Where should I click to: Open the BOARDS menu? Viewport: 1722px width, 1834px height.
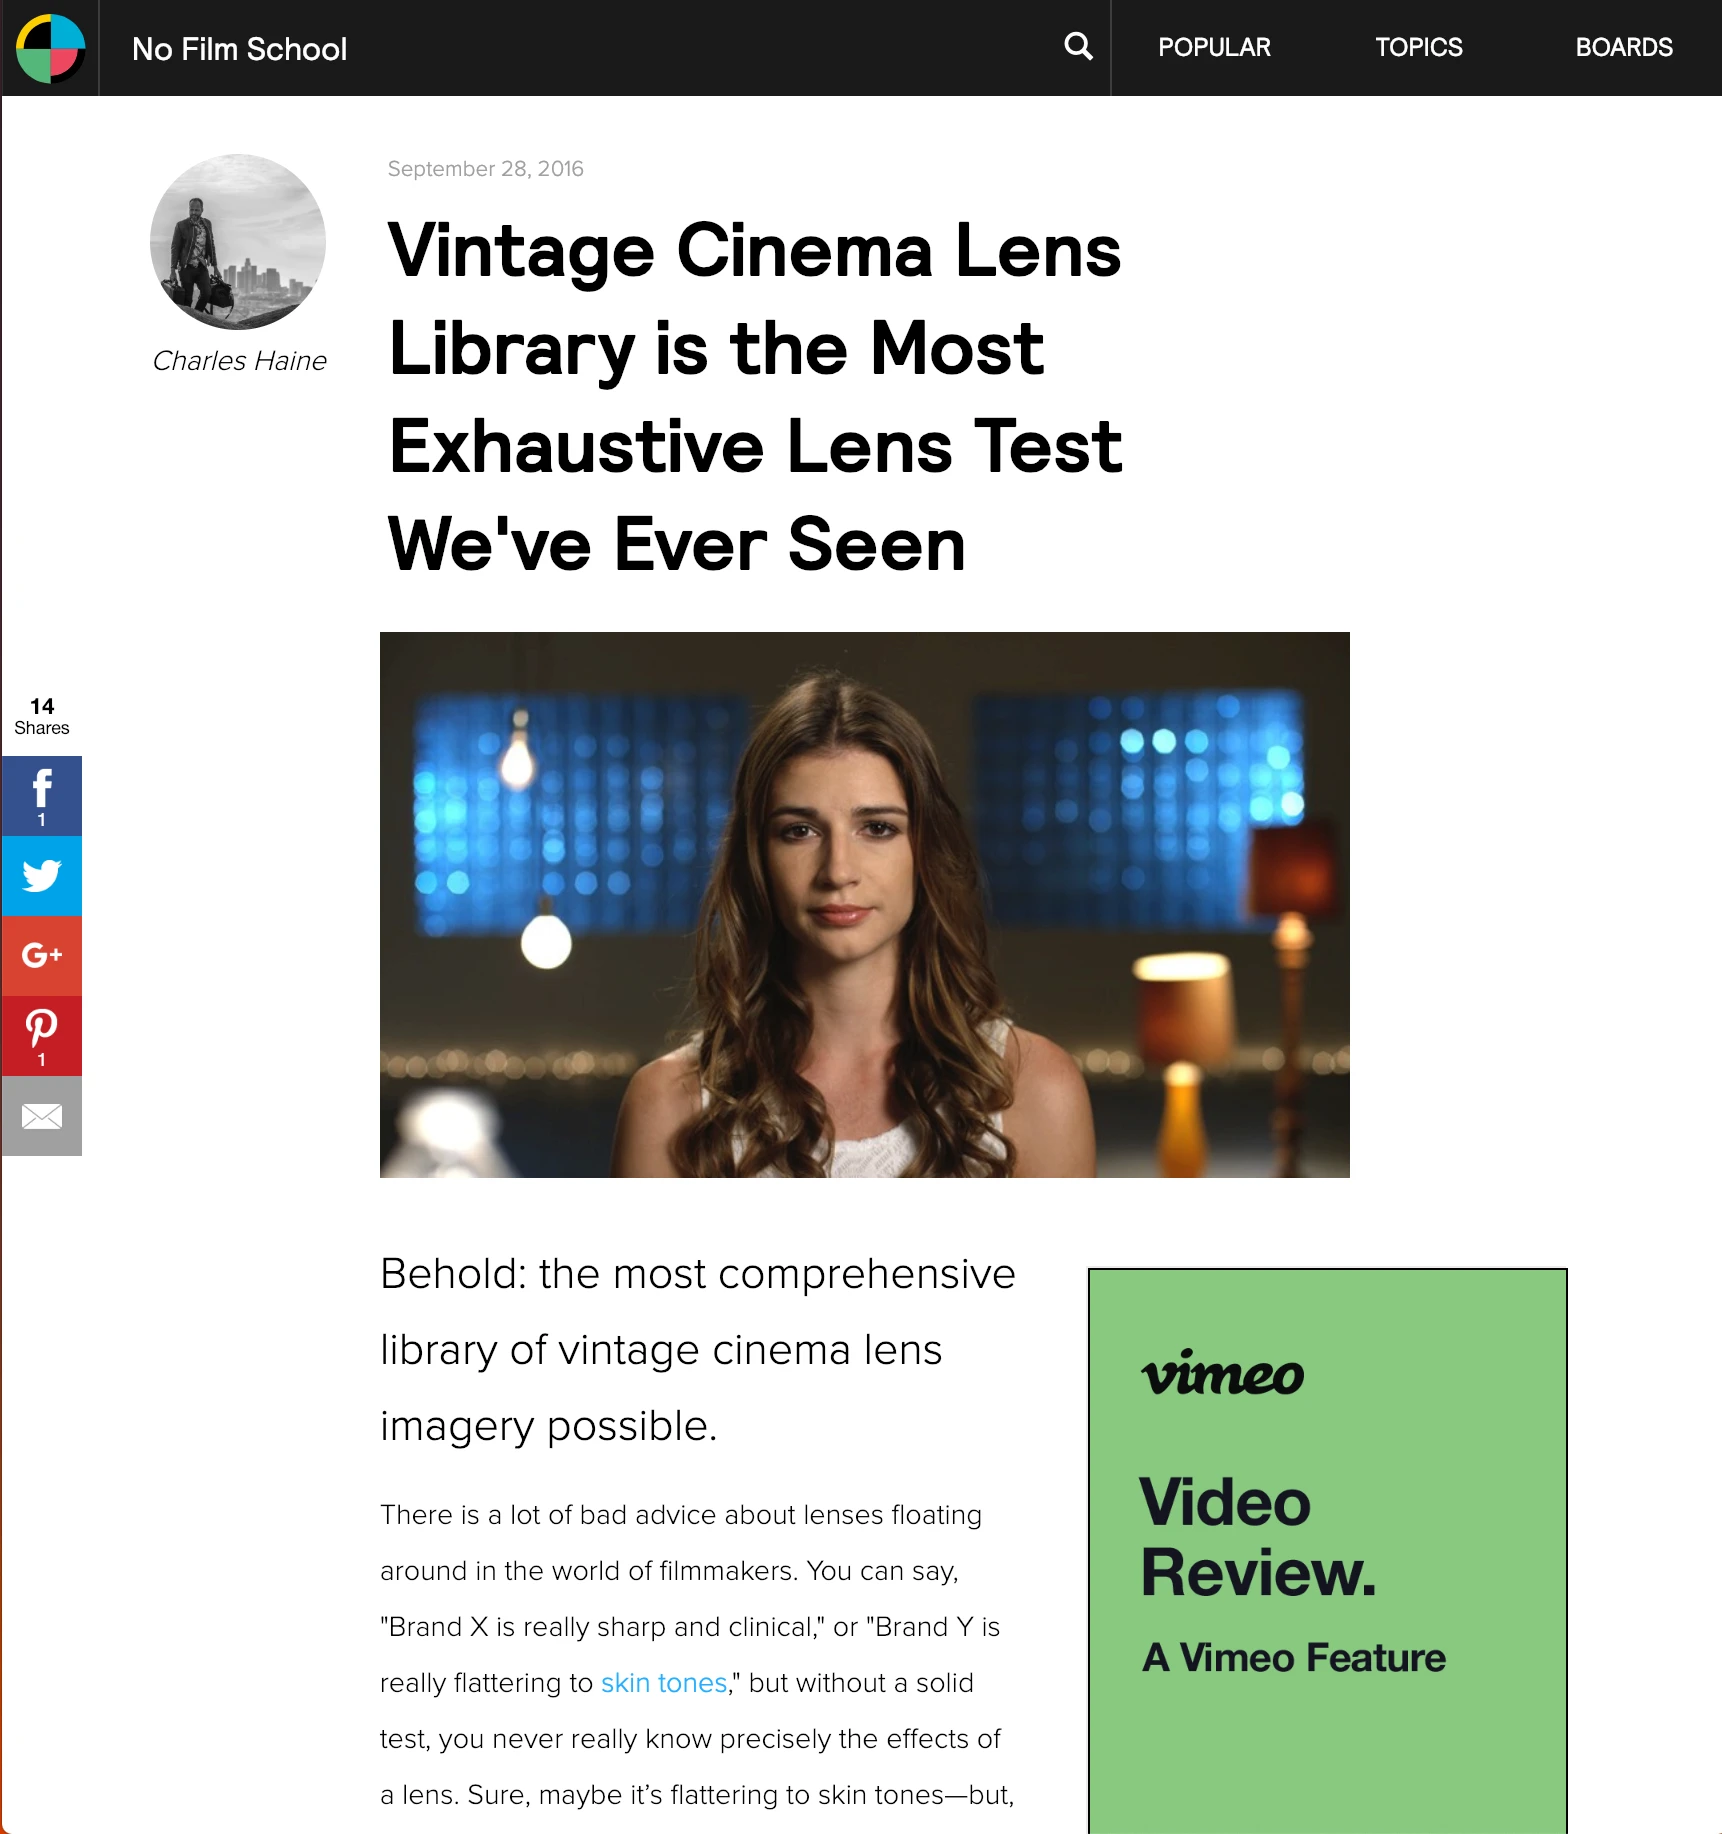click(1624, 47)
